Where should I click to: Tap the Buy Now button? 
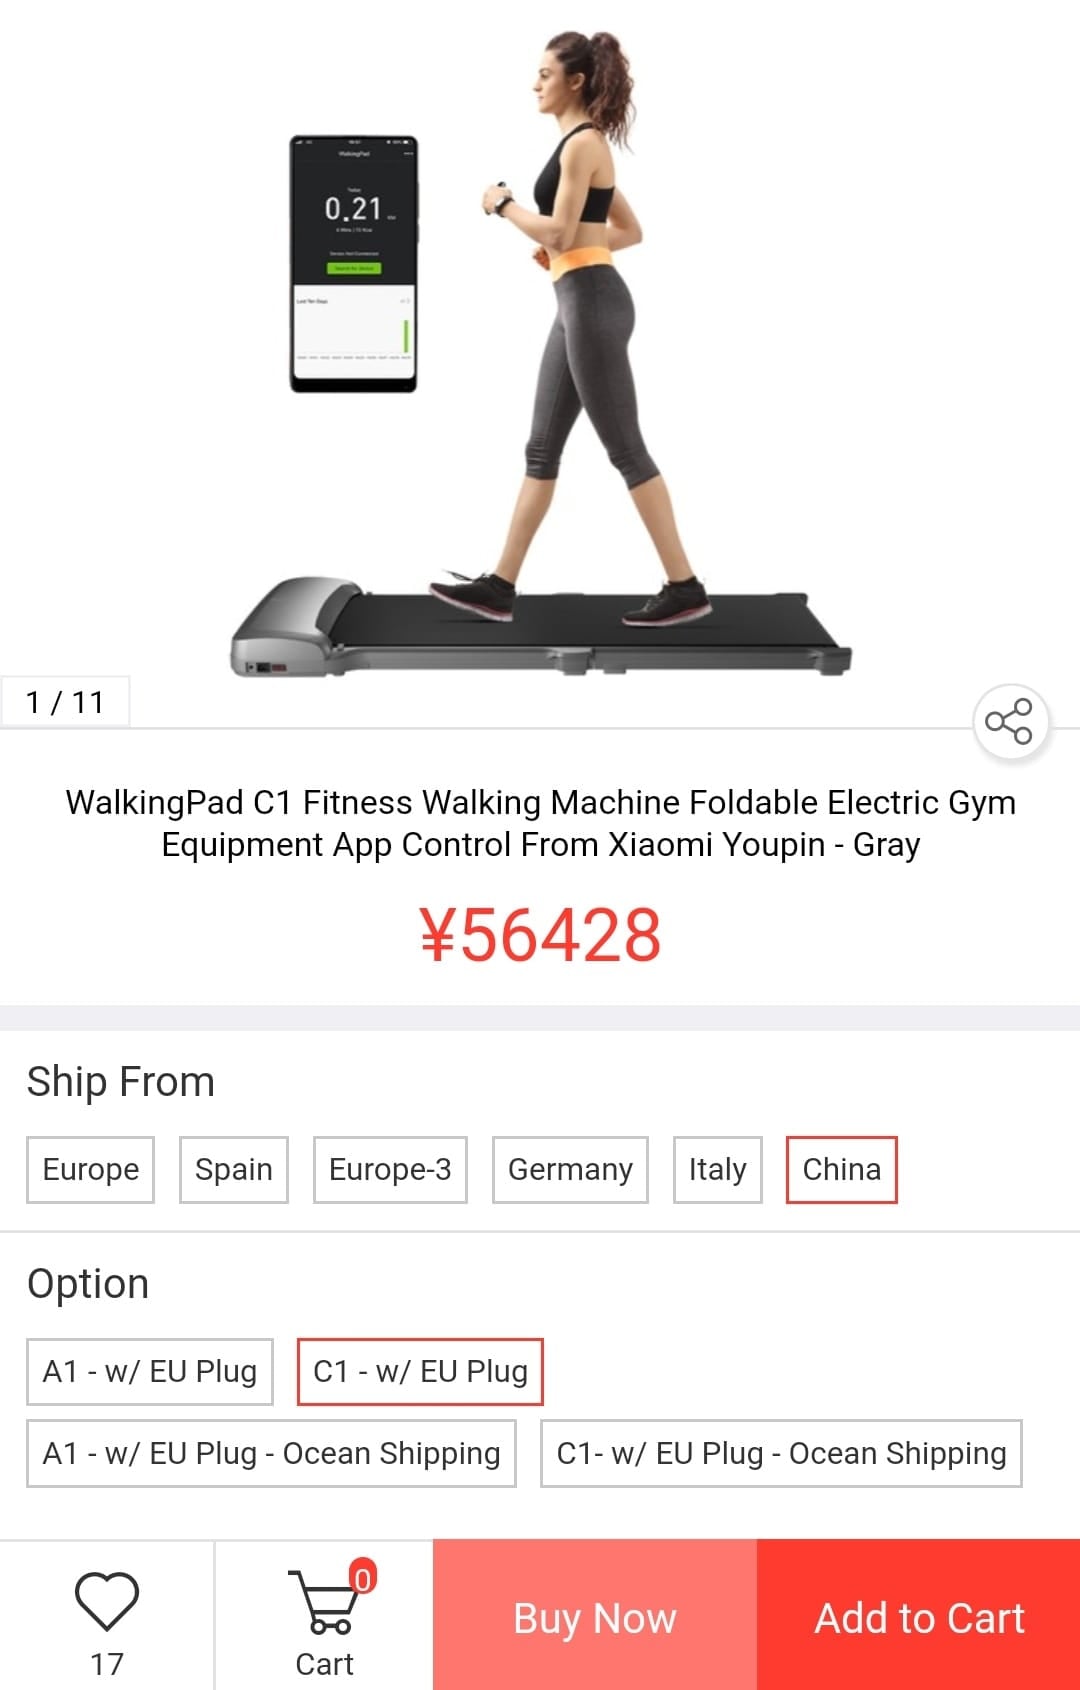[x=595, y=1616]
